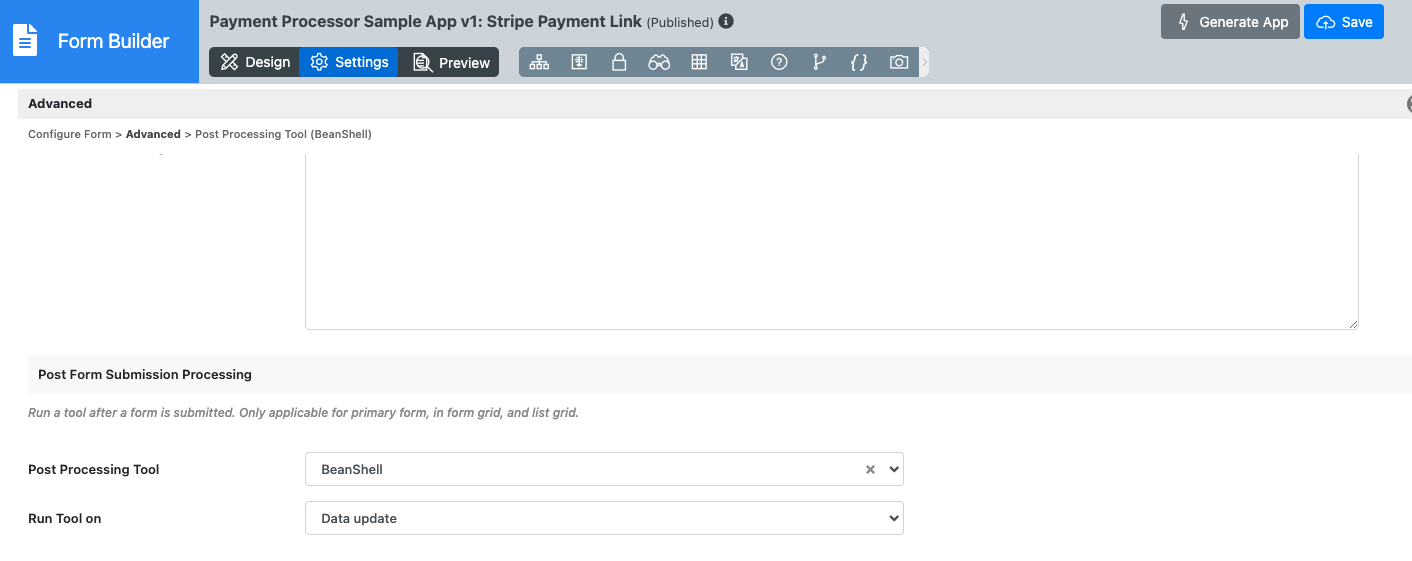Click the git branch icon
The height and width of the screenshot is (561, 1412).
tap(819, 62)
